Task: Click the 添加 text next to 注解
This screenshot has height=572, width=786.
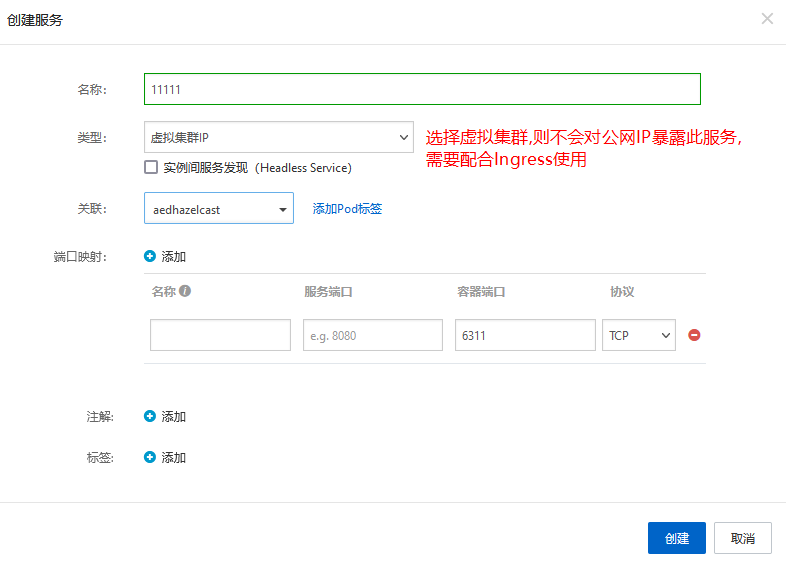Action: 174,416
